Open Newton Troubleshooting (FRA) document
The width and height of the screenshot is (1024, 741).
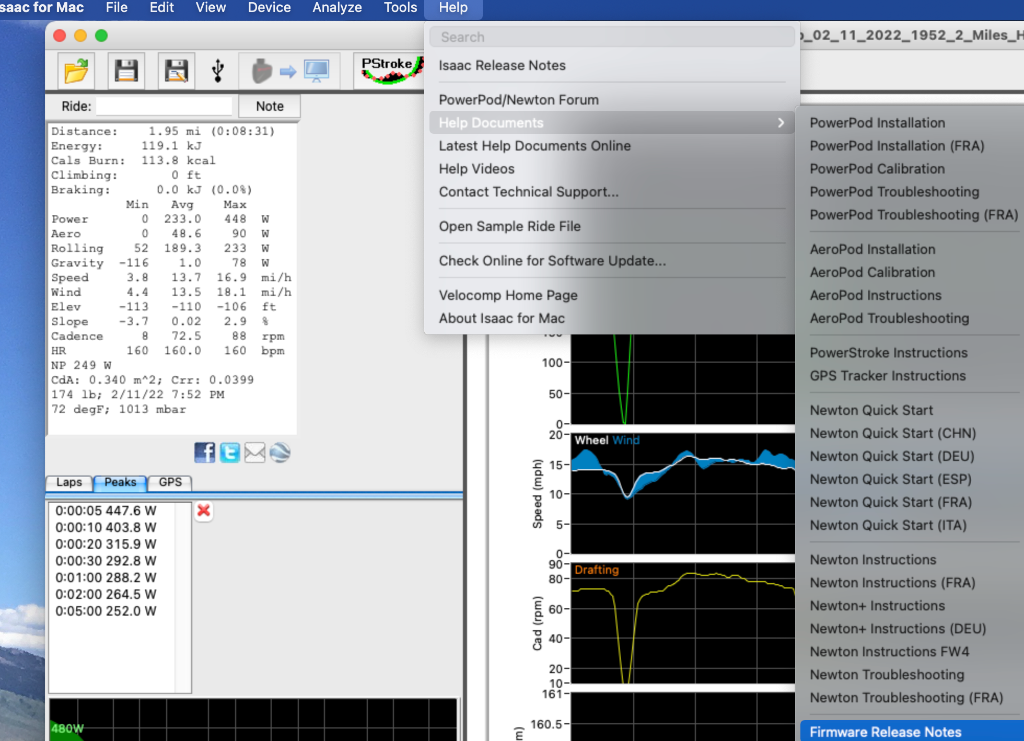[x=906, y=697]
